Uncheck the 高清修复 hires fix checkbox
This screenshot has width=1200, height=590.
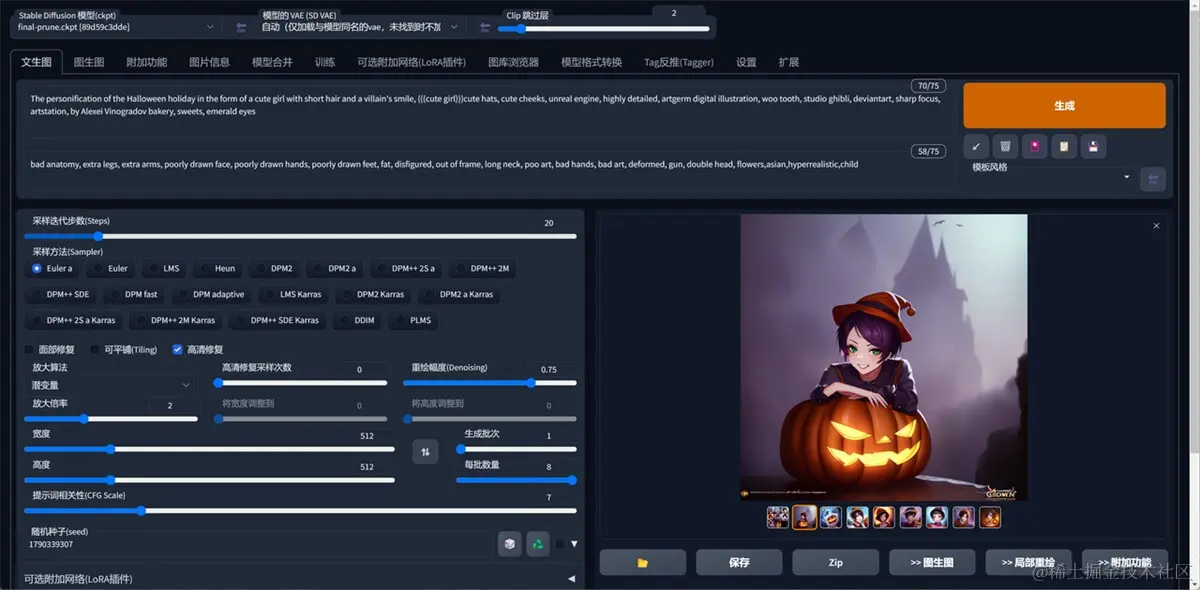click(177, 350)
